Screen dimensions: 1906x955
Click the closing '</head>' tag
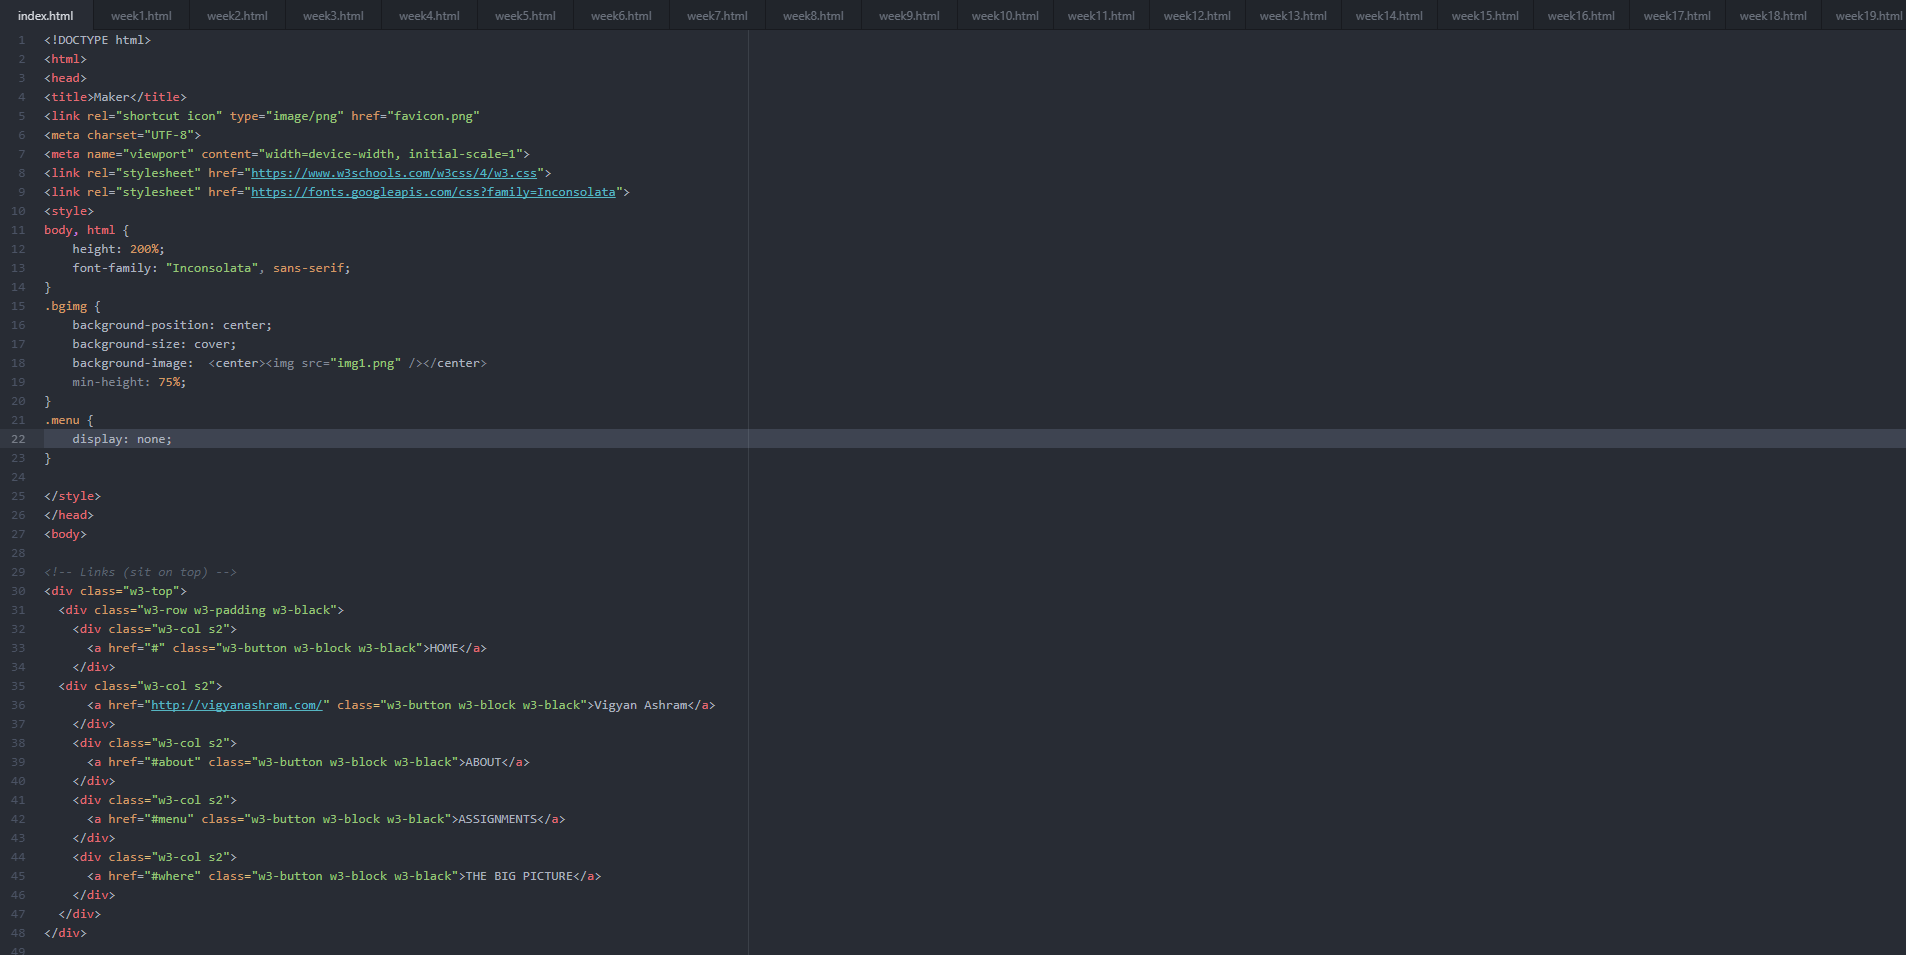tap(69, 515)
